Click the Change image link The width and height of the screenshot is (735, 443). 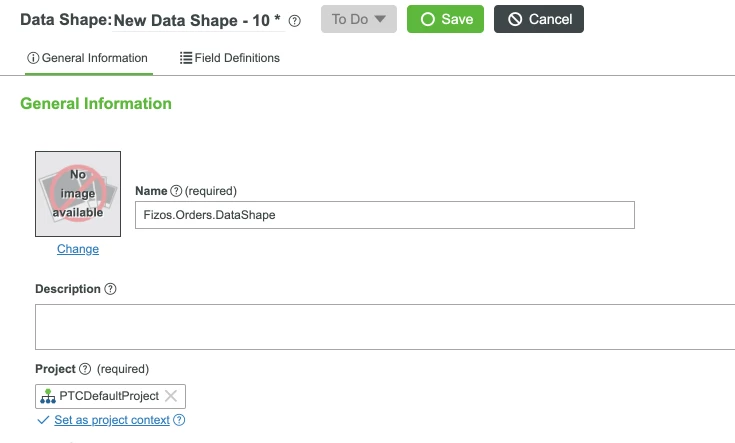pos(78,249)
